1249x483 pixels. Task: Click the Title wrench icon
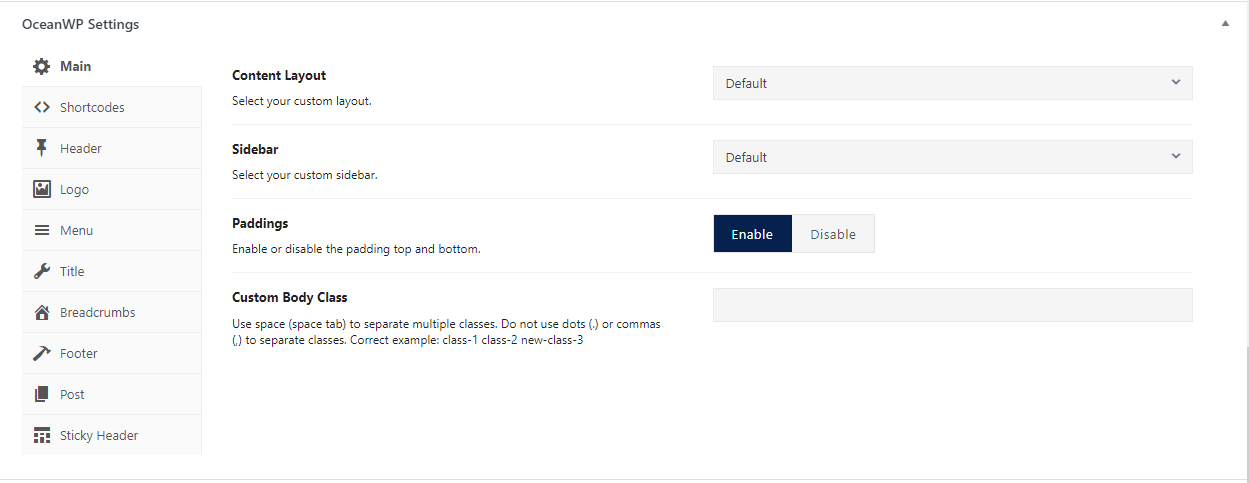pos(41,271)
